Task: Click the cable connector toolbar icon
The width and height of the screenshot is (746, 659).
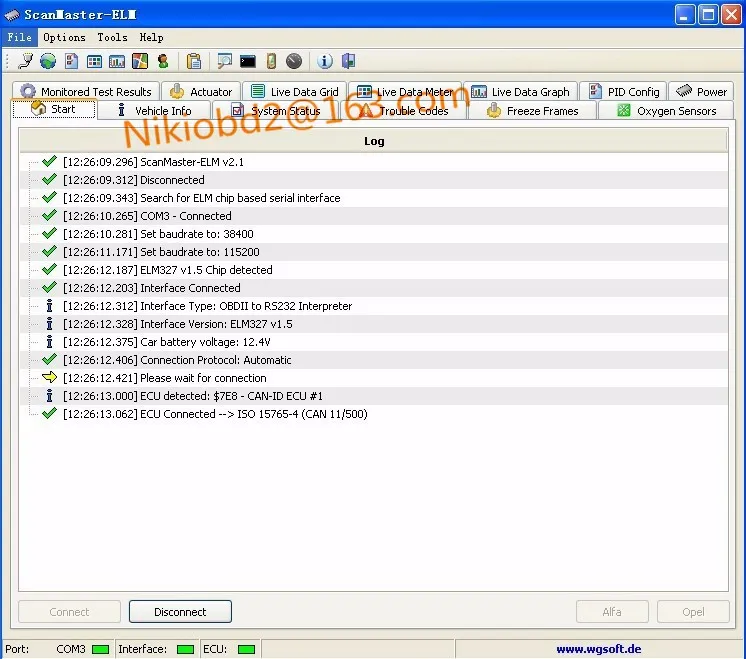Action: coord(26,61)
